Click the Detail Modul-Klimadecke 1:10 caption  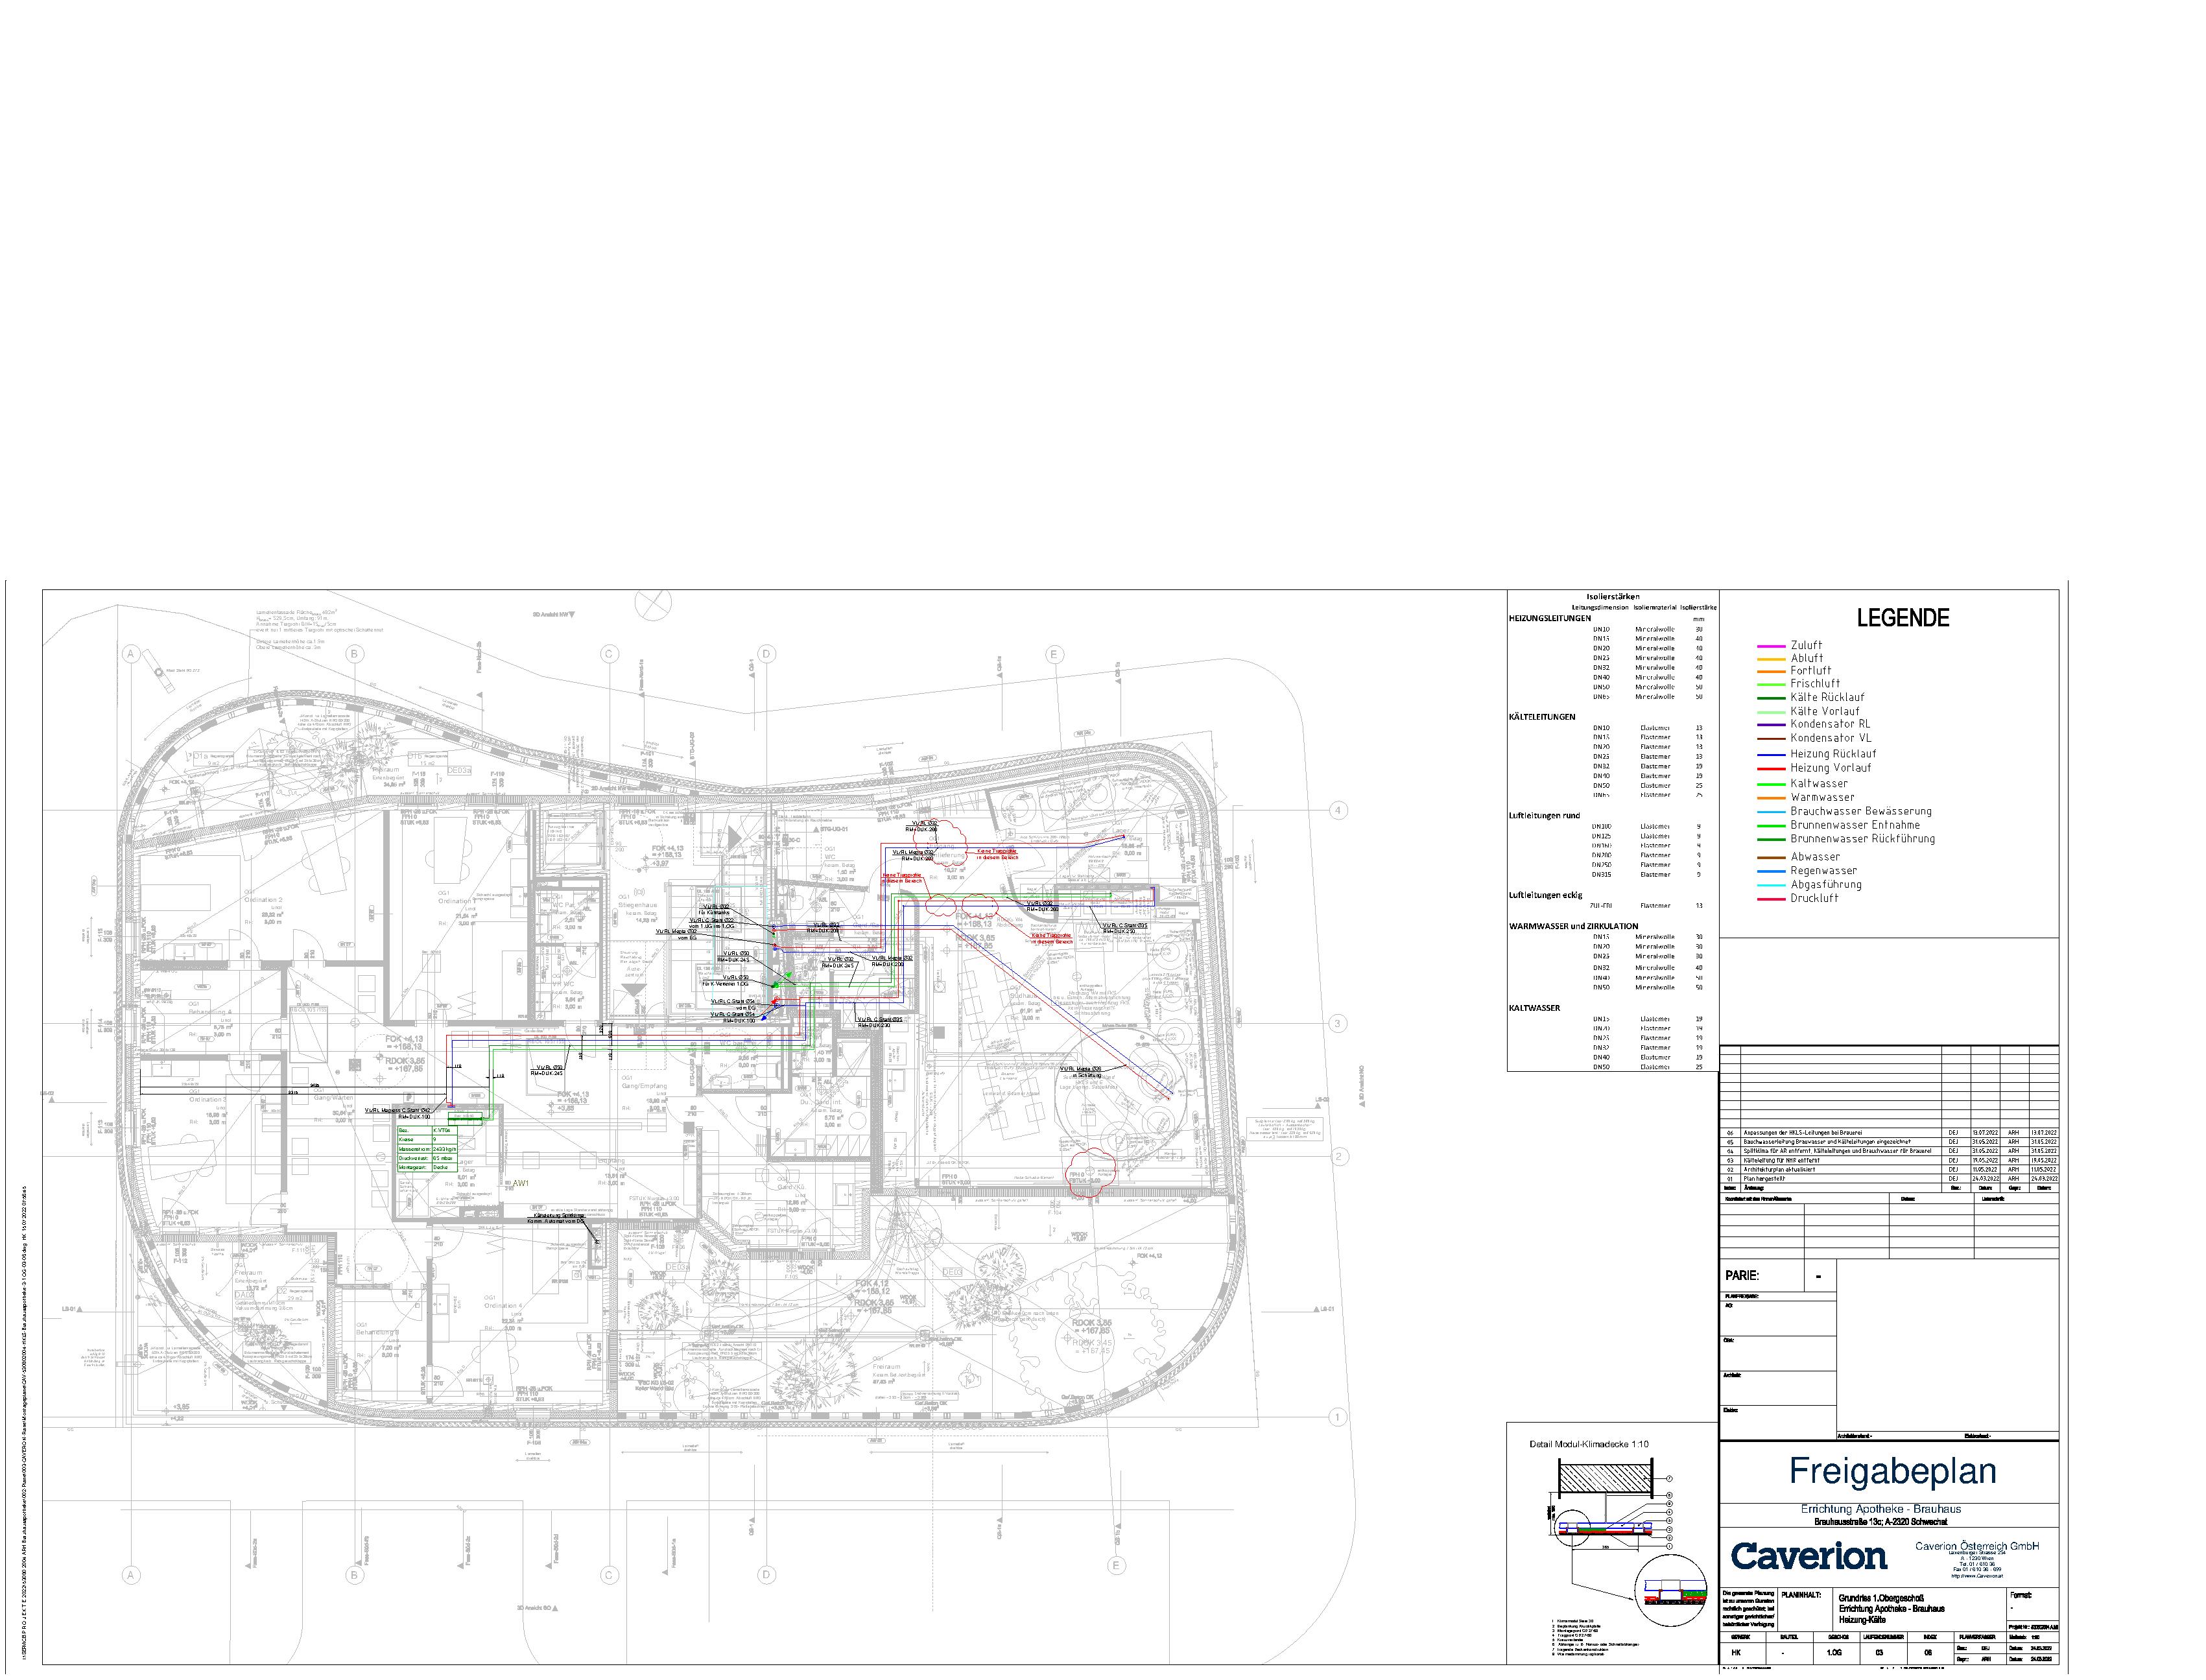pos(1589,1444)
